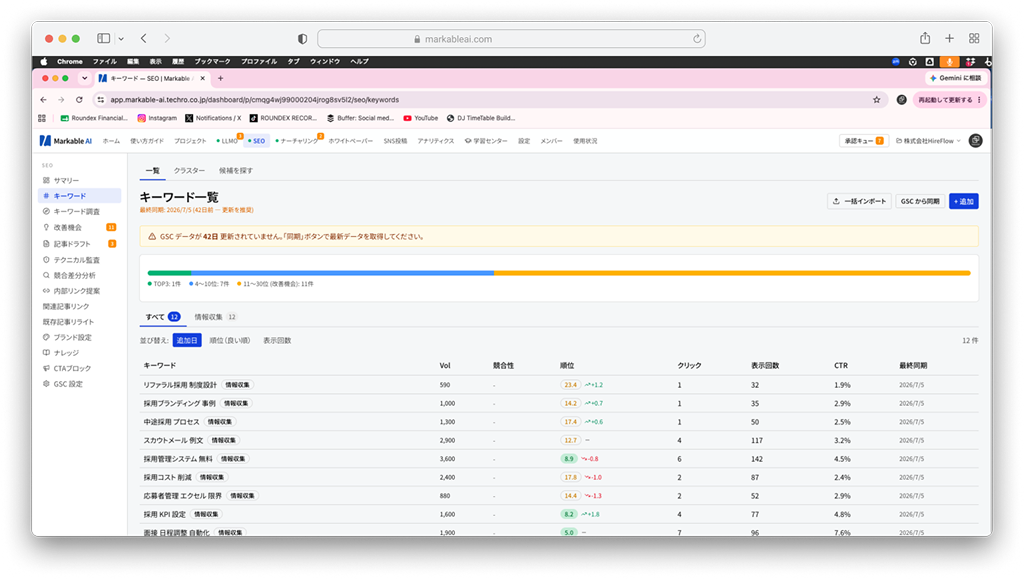Click 承認キュー button
The image size is (1024, 579).
pyautogui.click(x=863, y=141)
